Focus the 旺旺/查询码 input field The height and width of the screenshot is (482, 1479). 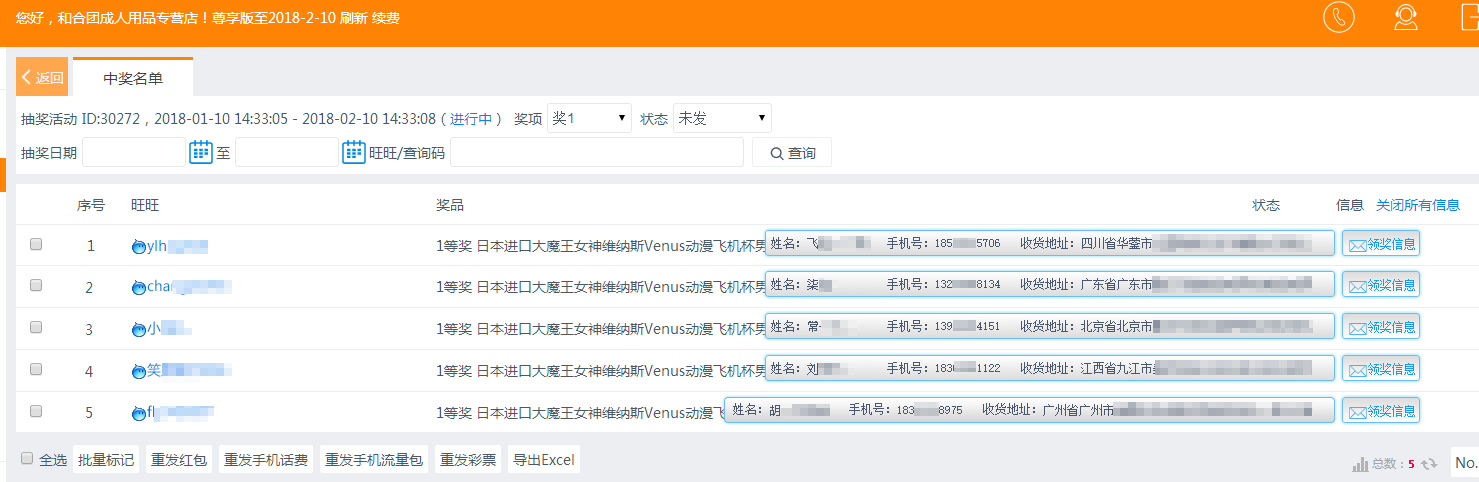click(596, 152)
